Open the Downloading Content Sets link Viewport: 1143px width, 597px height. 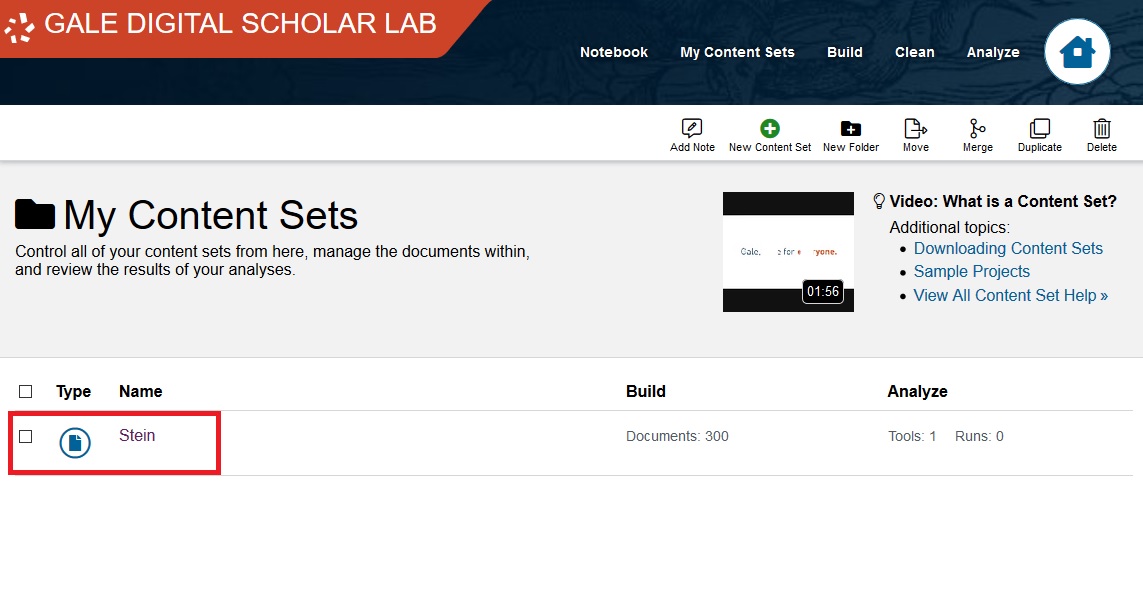[x=1008, y=248]
